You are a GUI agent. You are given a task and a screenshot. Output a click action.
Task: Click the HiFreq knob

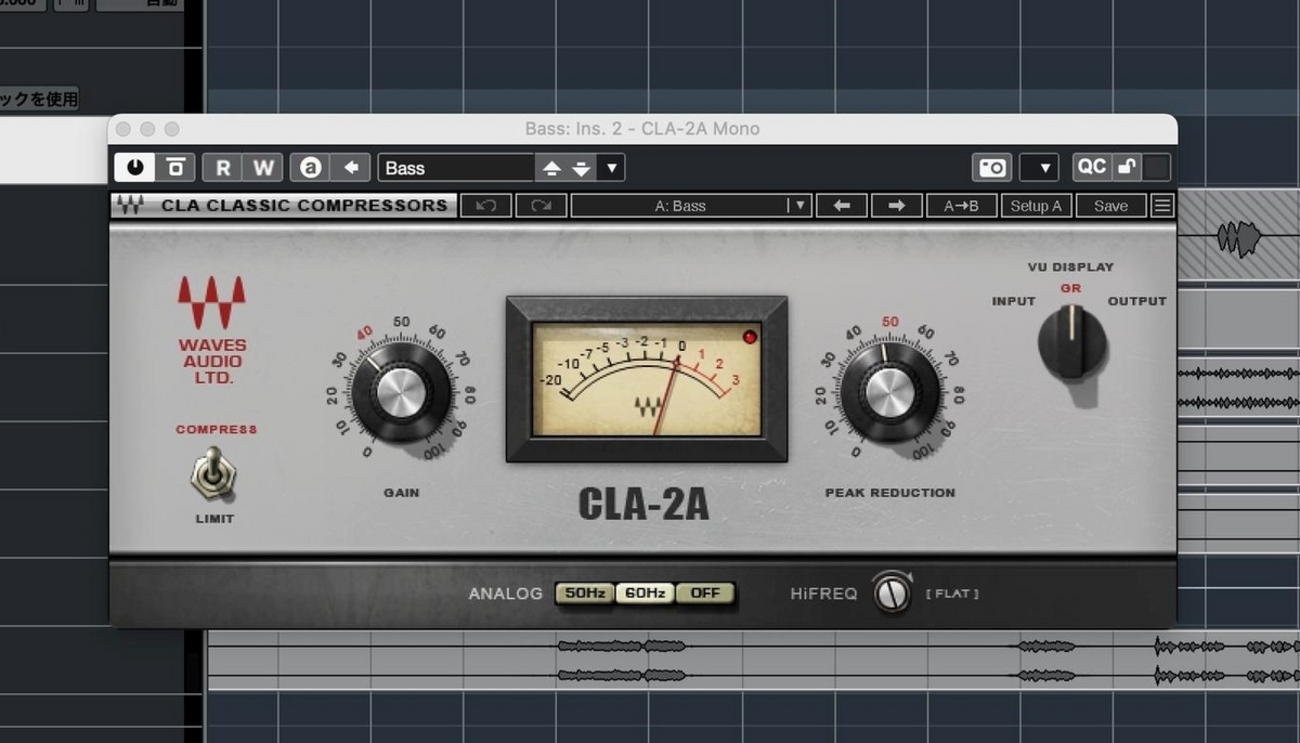pos(892,593)
